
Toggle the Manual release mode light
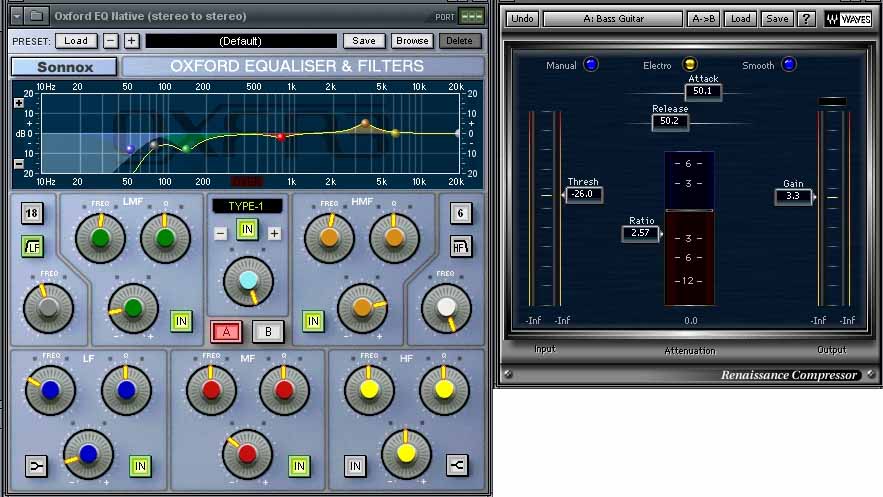click(x=591, y=64)
